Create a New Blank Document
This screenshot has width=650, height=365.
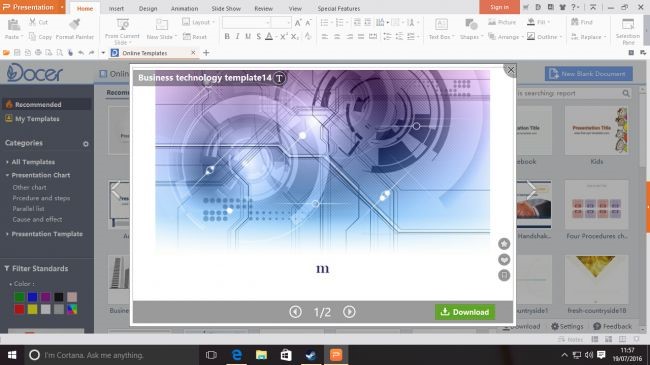[589, 74]
